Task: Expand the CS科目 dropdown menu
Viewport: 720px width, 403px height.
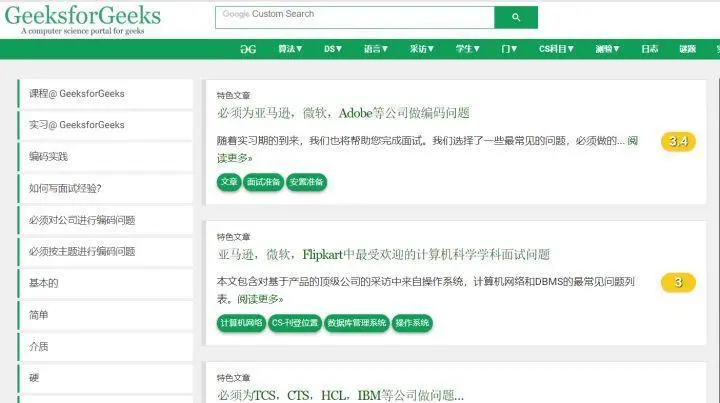Action: click(556, 49)
